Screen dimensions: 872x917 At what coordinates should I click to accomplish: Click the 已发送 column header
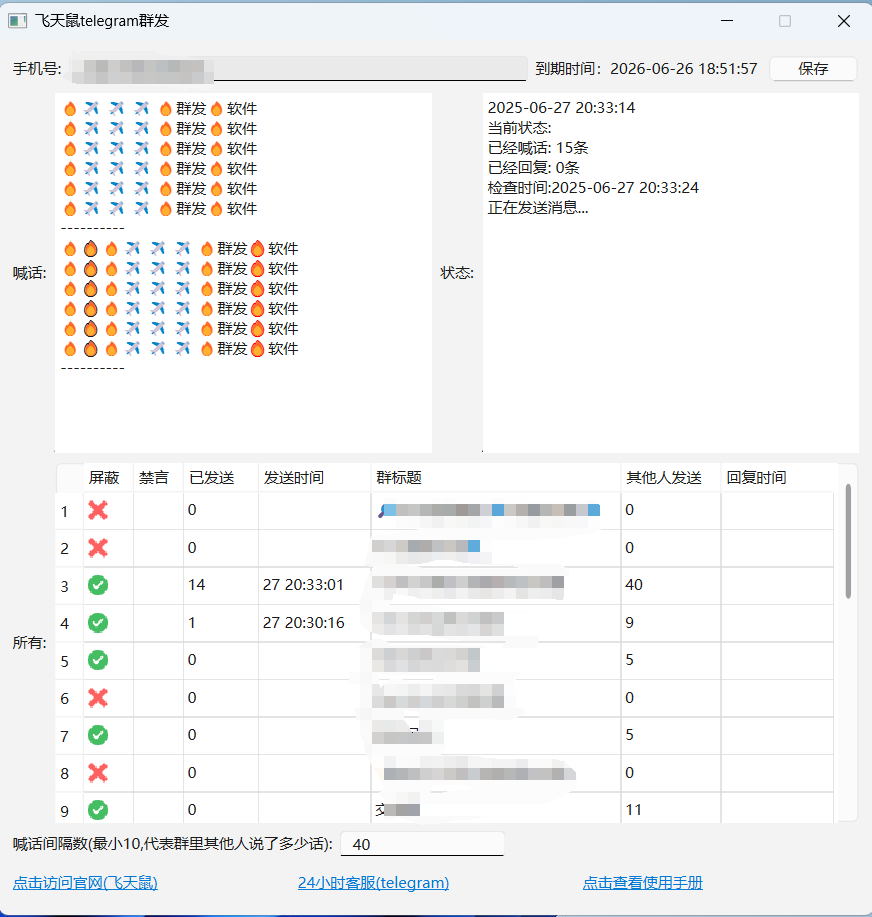click(x=212, y=478)
